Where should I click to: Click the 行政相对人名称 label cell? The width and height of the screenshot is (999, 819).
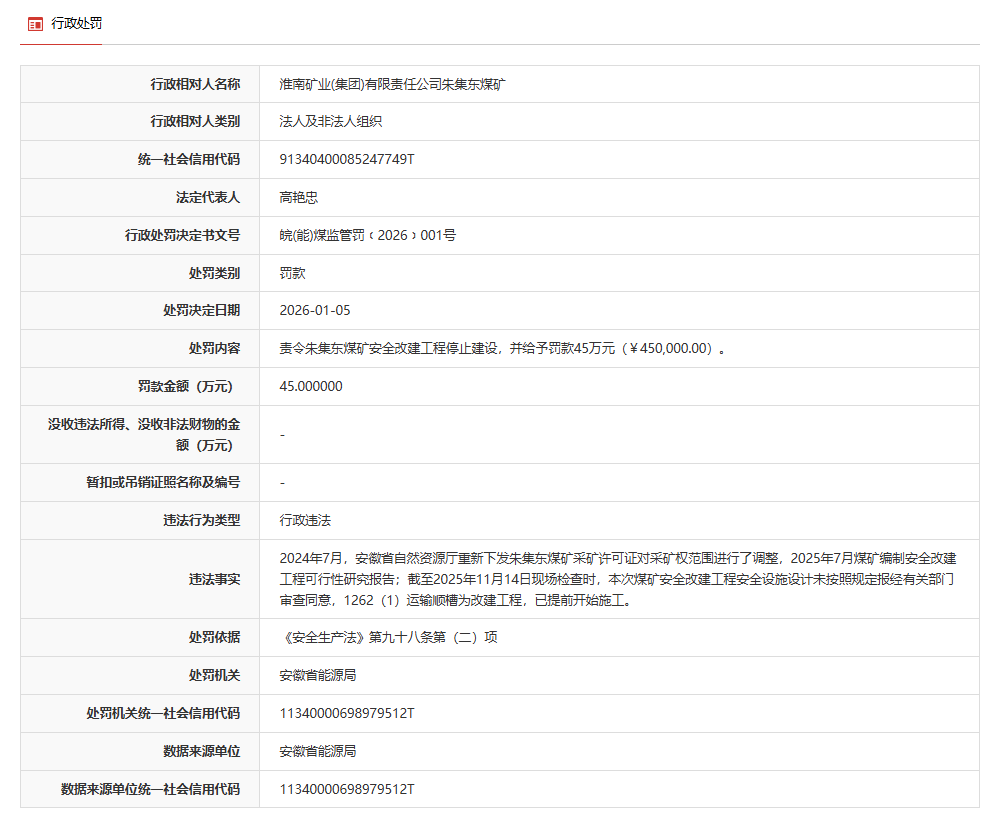pos(140,84)
